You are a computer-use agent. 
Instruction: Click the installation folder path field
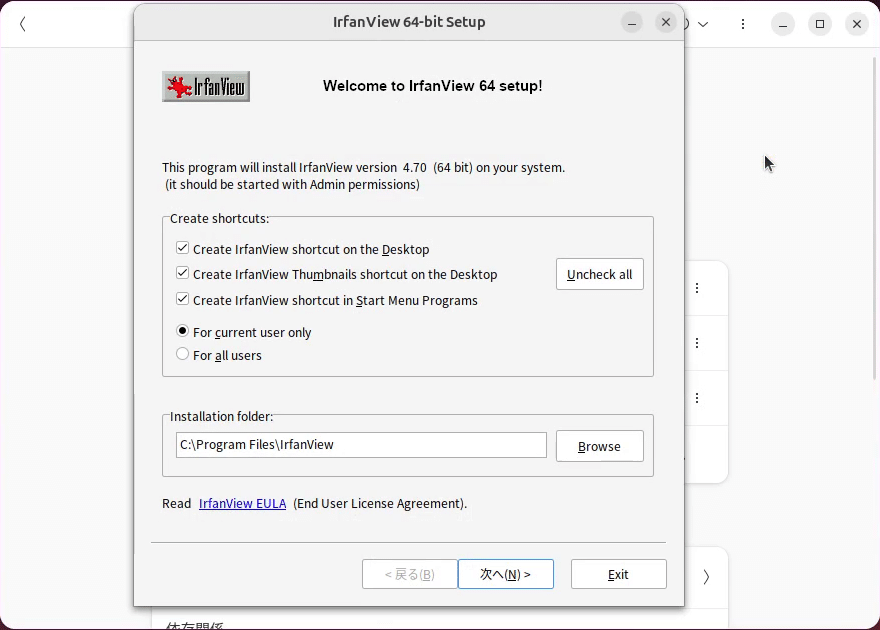coord(361,445)
